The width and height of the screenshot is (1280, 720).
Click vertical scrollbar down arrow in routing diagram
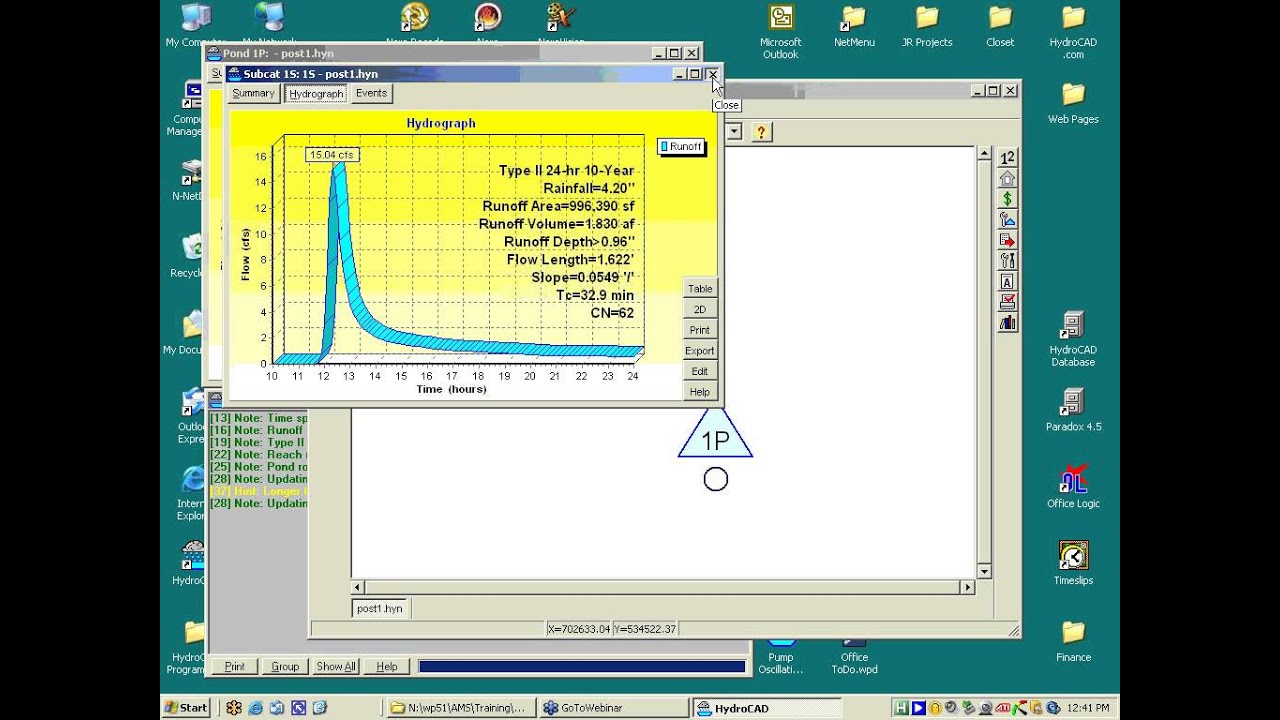point(984,571)
